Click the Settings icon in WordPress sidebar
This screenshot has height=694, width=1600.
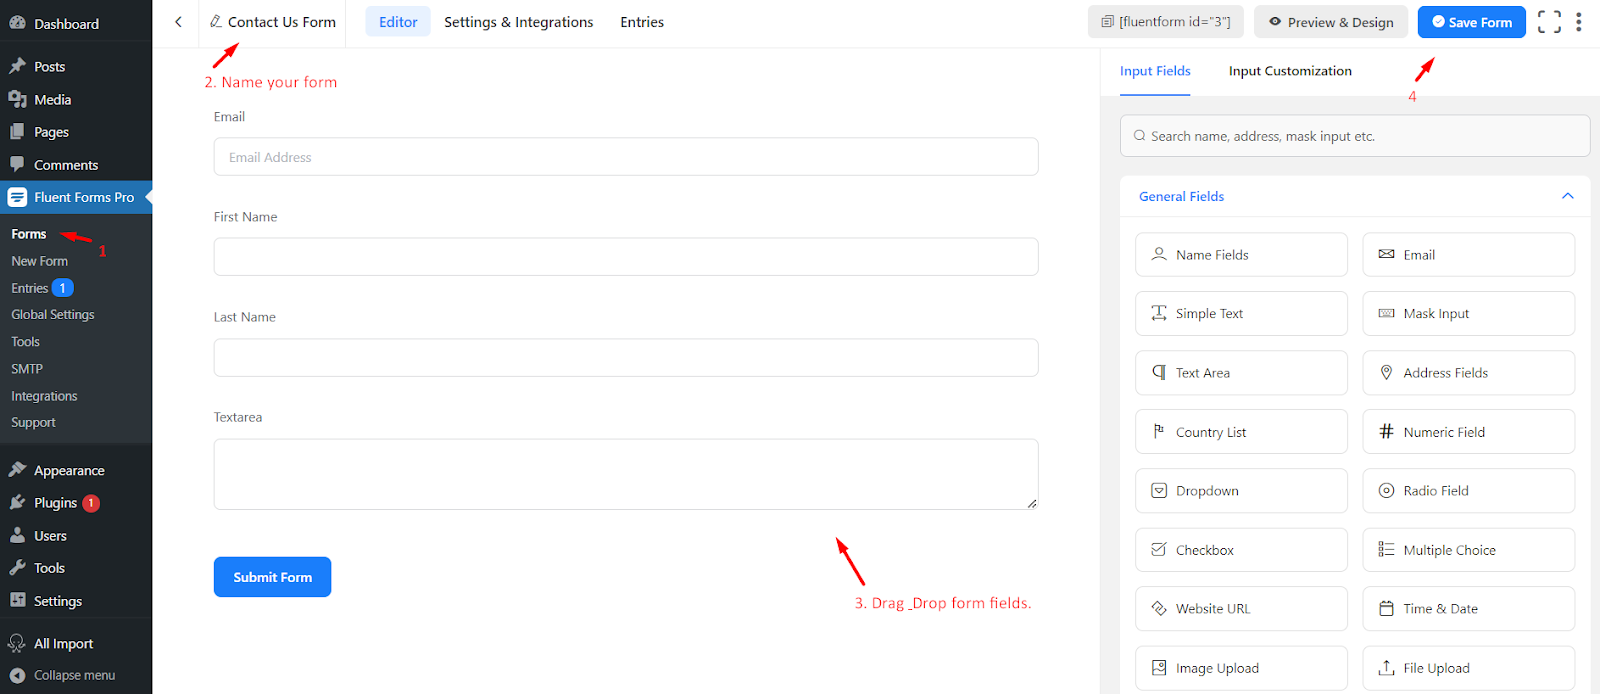pos(17,600)
